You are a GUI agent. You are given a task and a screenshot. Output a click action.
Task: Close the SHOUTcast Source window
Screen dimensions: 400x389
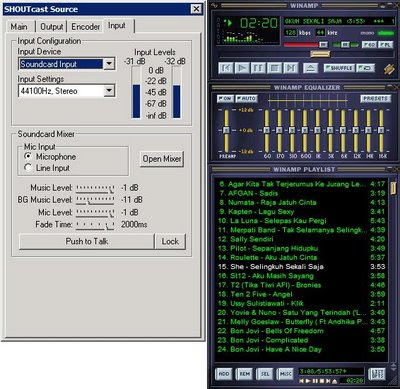(196, 9)
